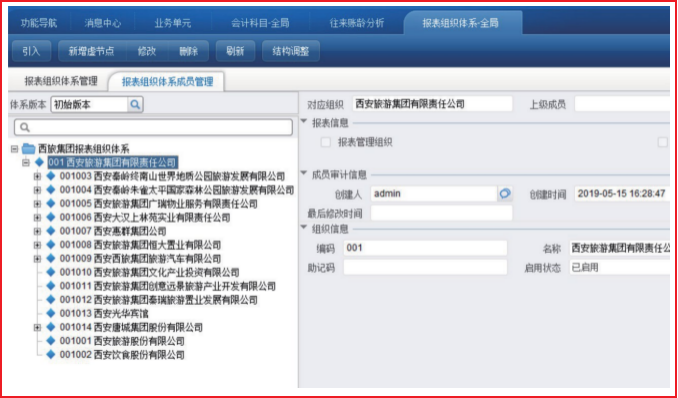Click the magnifier icon inside tree search box

coord(24,128)
